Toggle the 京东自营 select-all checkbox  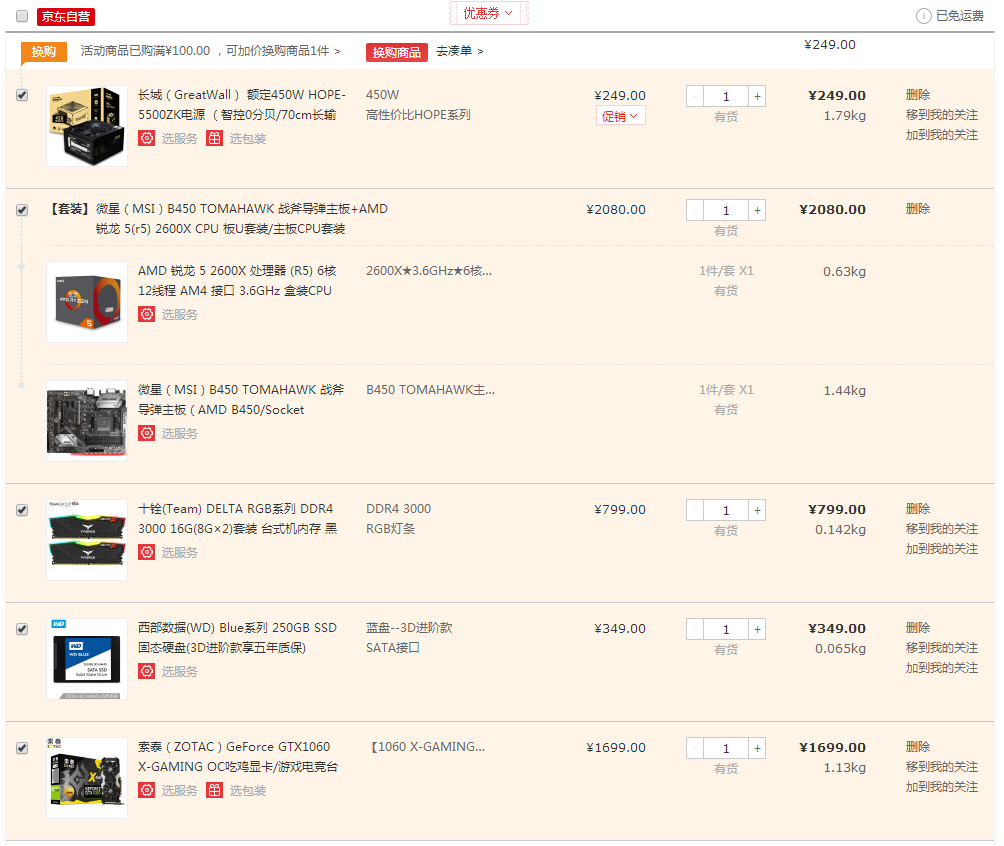coord(22,16)
